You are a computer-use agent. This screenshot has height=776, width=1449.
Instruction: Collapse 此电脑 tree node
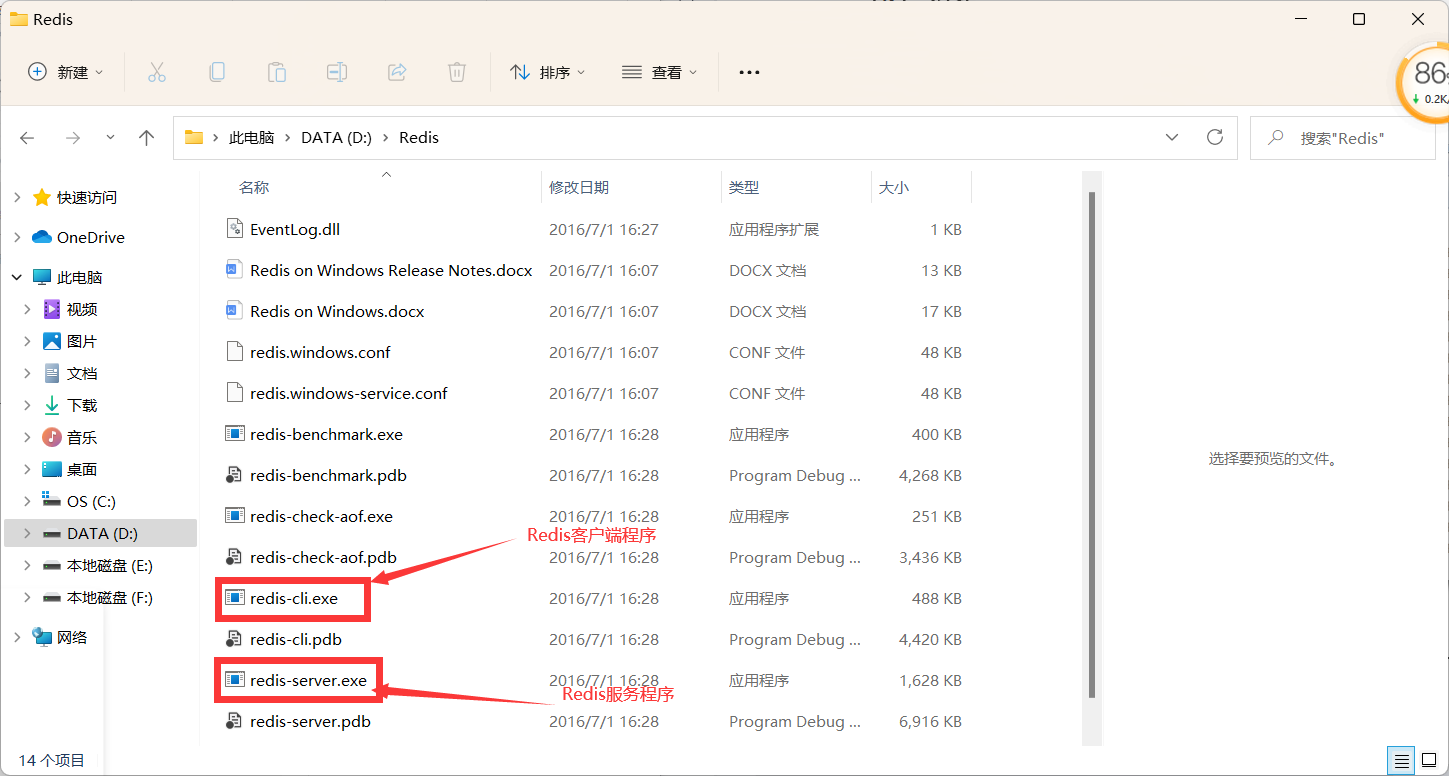pyautogui.click(x=16, y=278)
